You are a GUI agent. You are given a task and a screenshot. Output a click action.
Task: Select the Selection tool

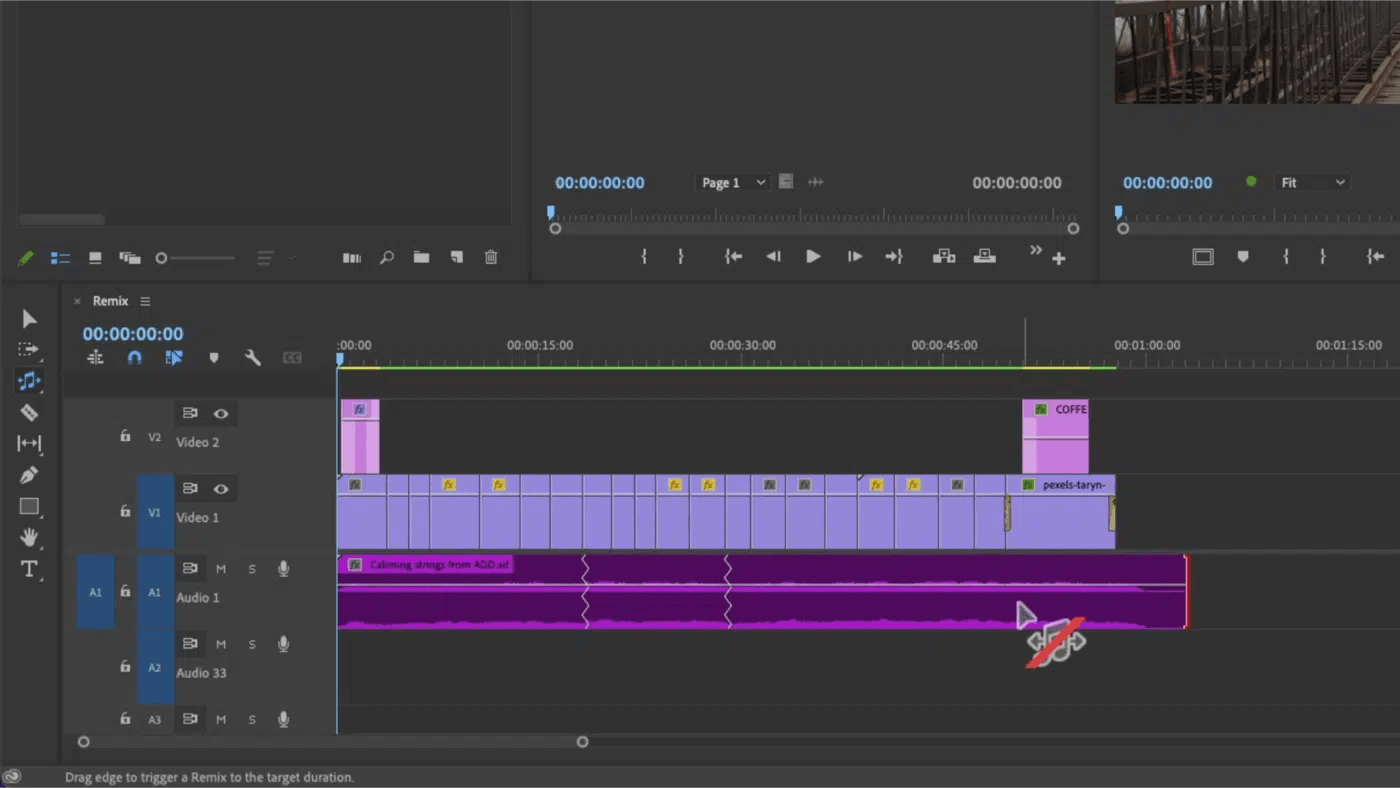coord(28,318)
